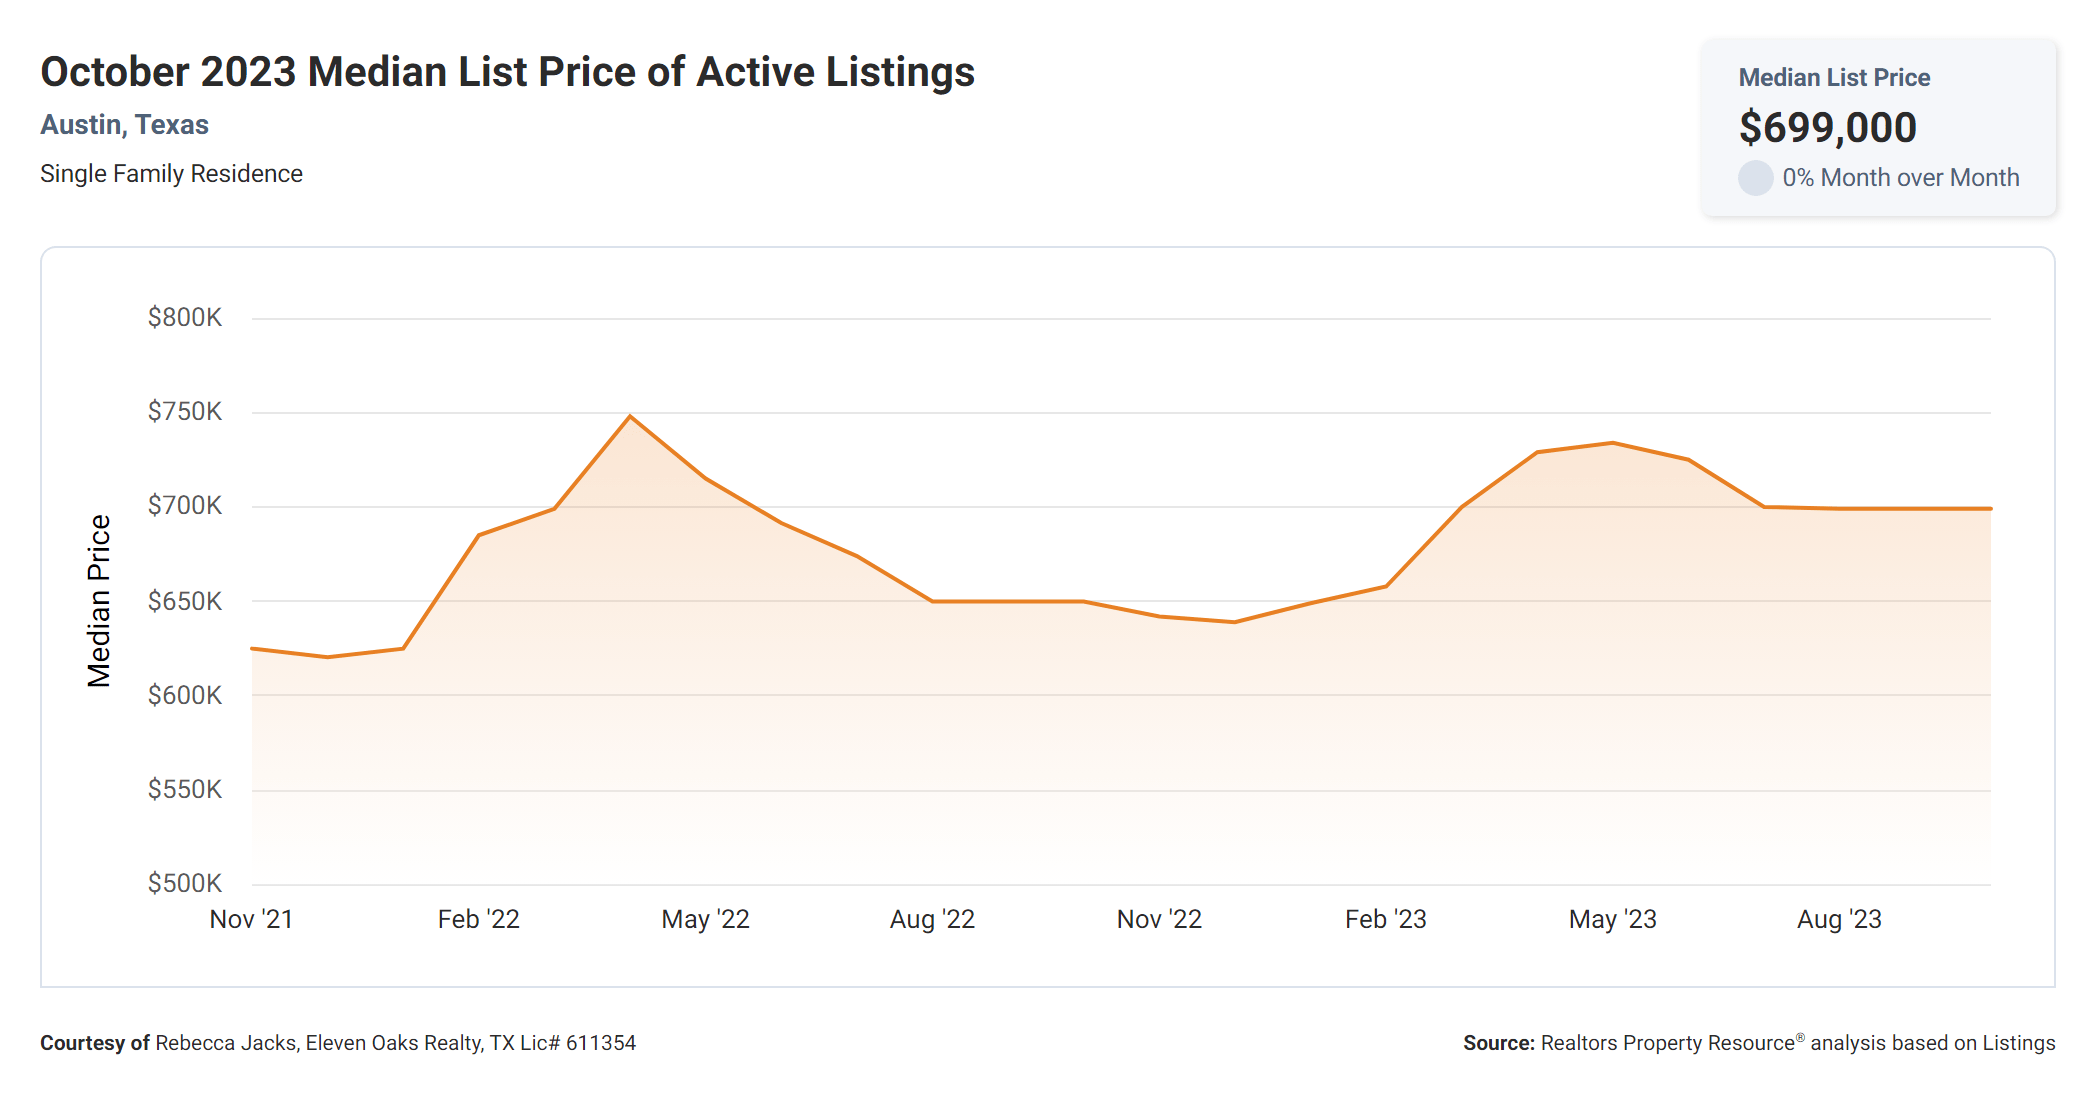Click the Aug '23 x-axis label

pos(1839,919)
